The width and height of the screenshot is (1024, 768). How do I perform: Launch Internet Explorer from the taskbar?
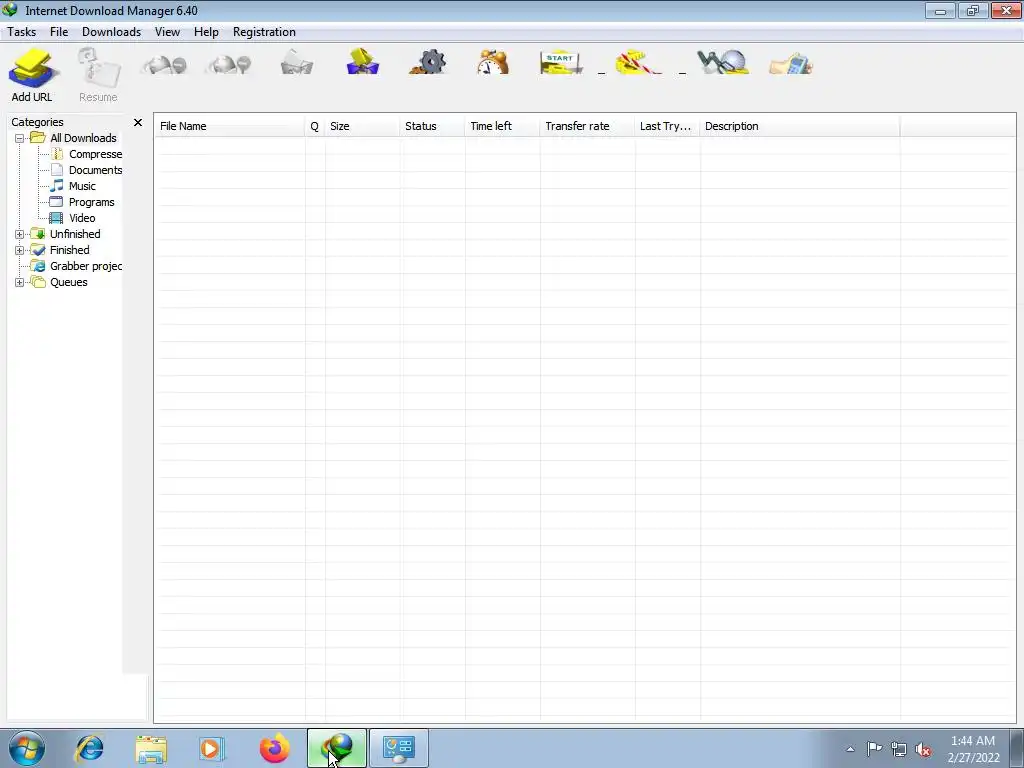[x=89, y=748]
